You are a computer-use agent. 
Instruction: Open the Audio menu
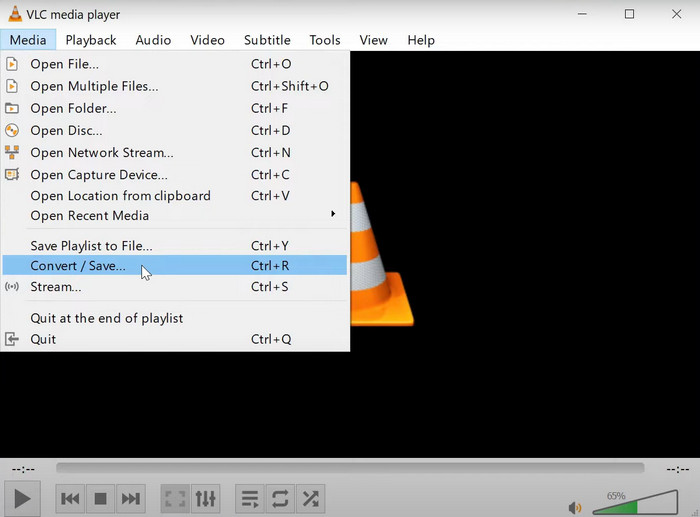tap(153, 40)
